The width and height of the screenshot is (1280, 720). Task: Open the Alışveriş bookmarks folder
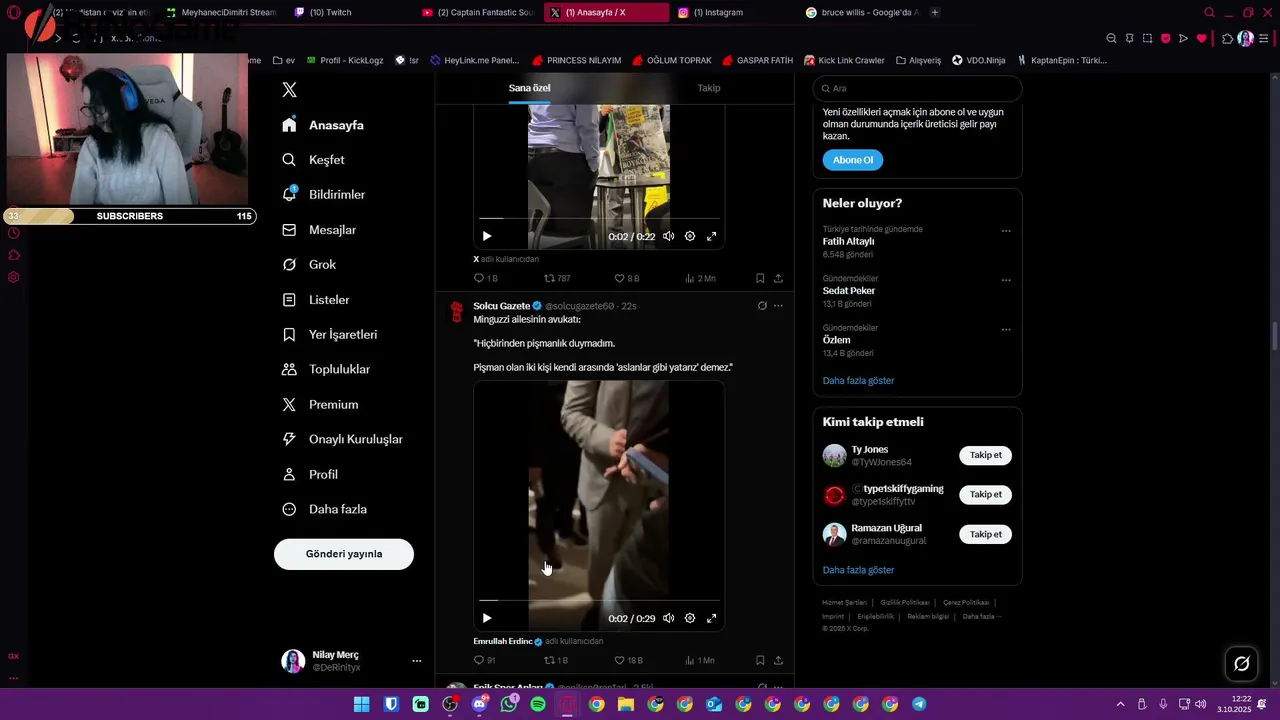click(918, 60)
